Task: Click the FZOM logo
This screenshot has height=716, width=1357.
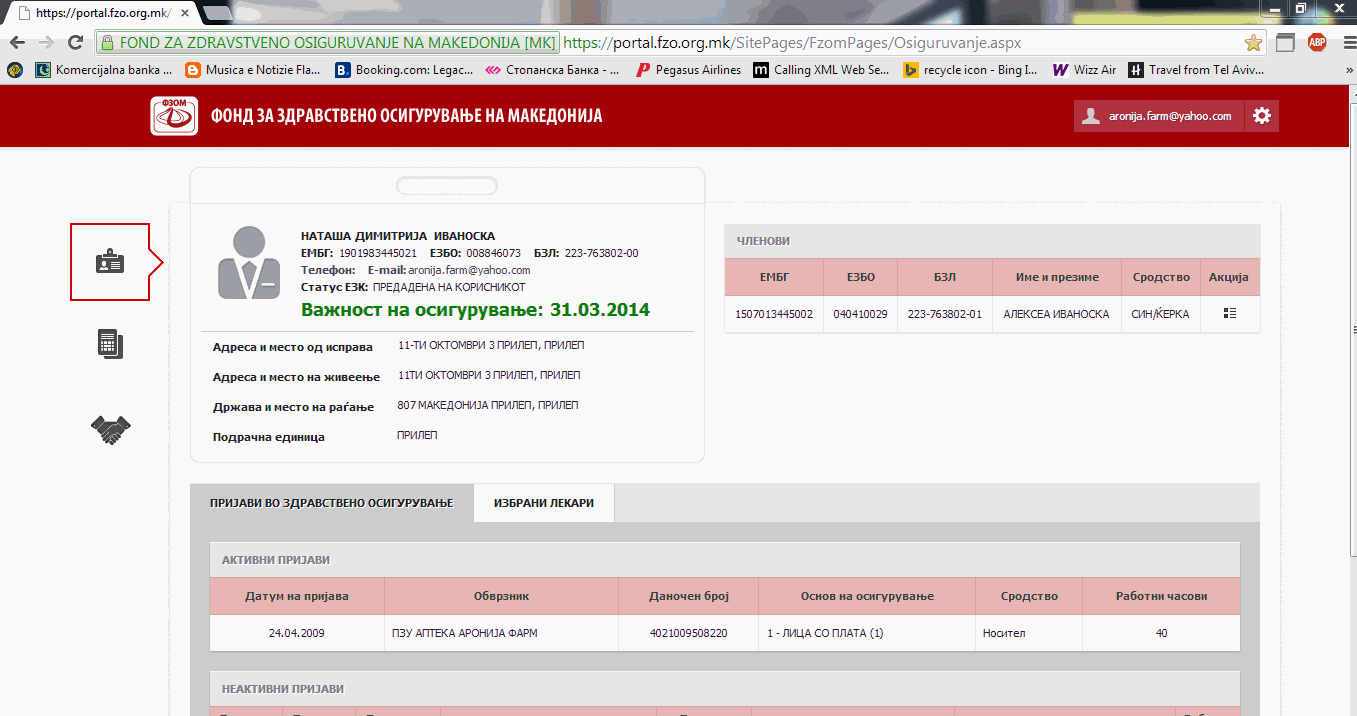Action: pyautogui.click(x=174, y=116)
